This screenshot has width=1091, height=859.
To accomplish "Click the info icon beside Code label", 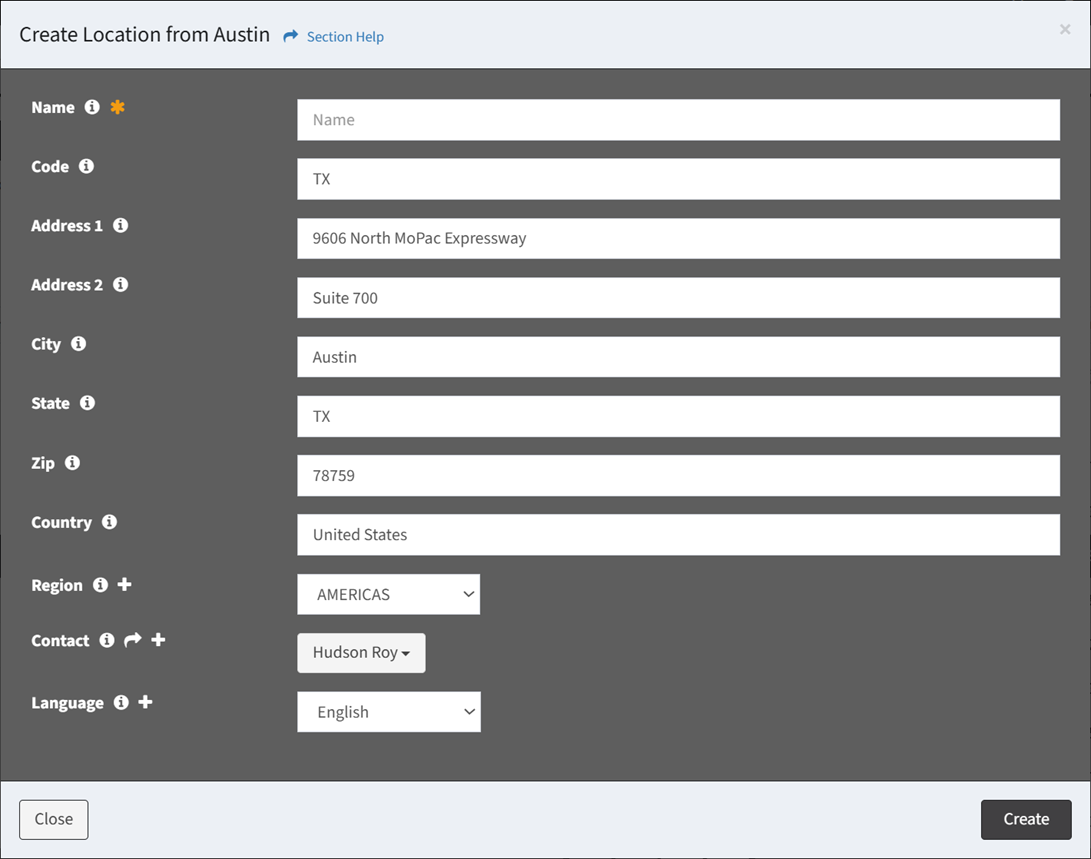I will pyautogui.click(x=86, y=166).
